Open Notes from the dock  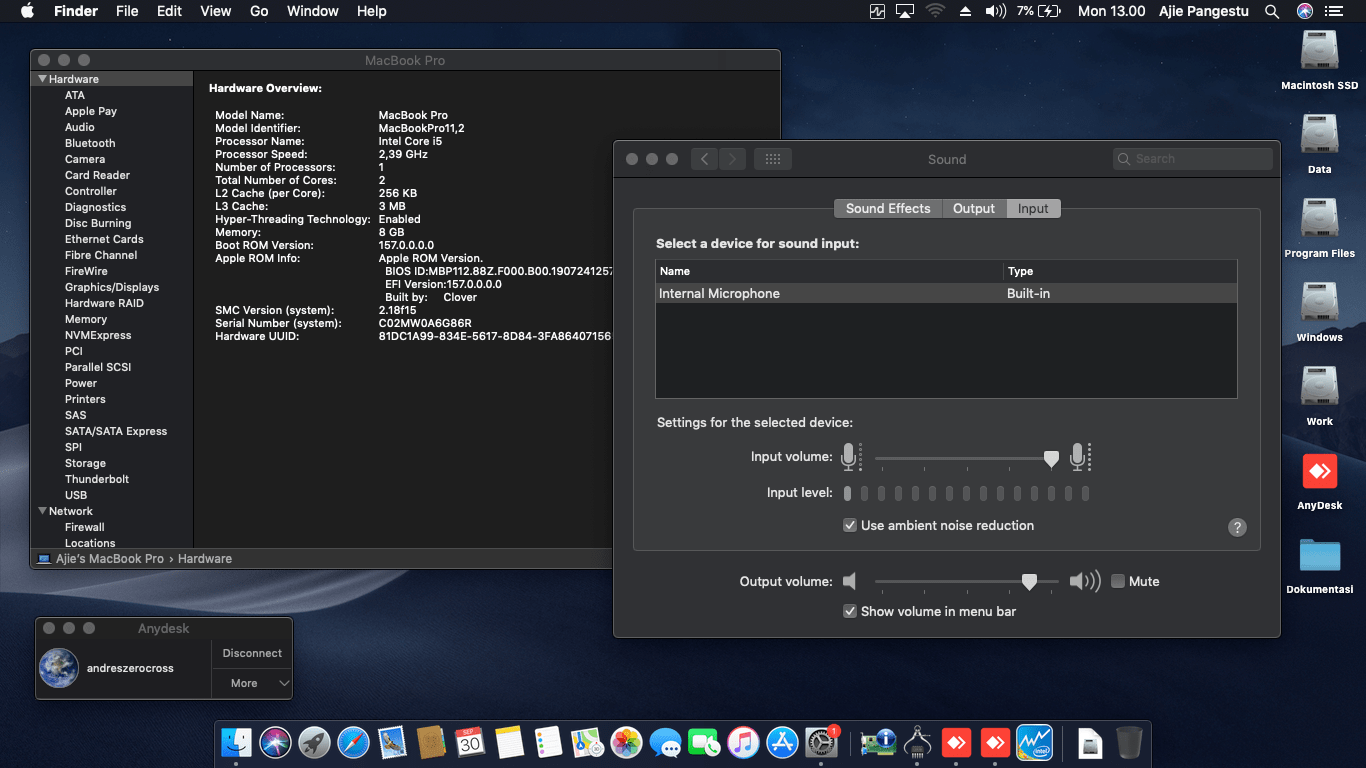(509, 742)
